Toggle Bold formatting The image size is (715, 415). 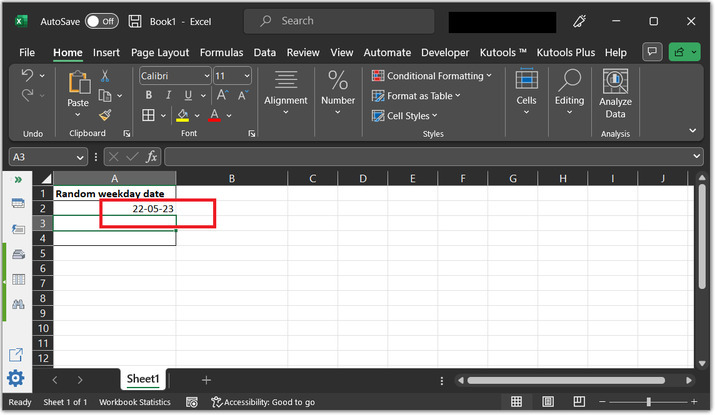(149, 95)
